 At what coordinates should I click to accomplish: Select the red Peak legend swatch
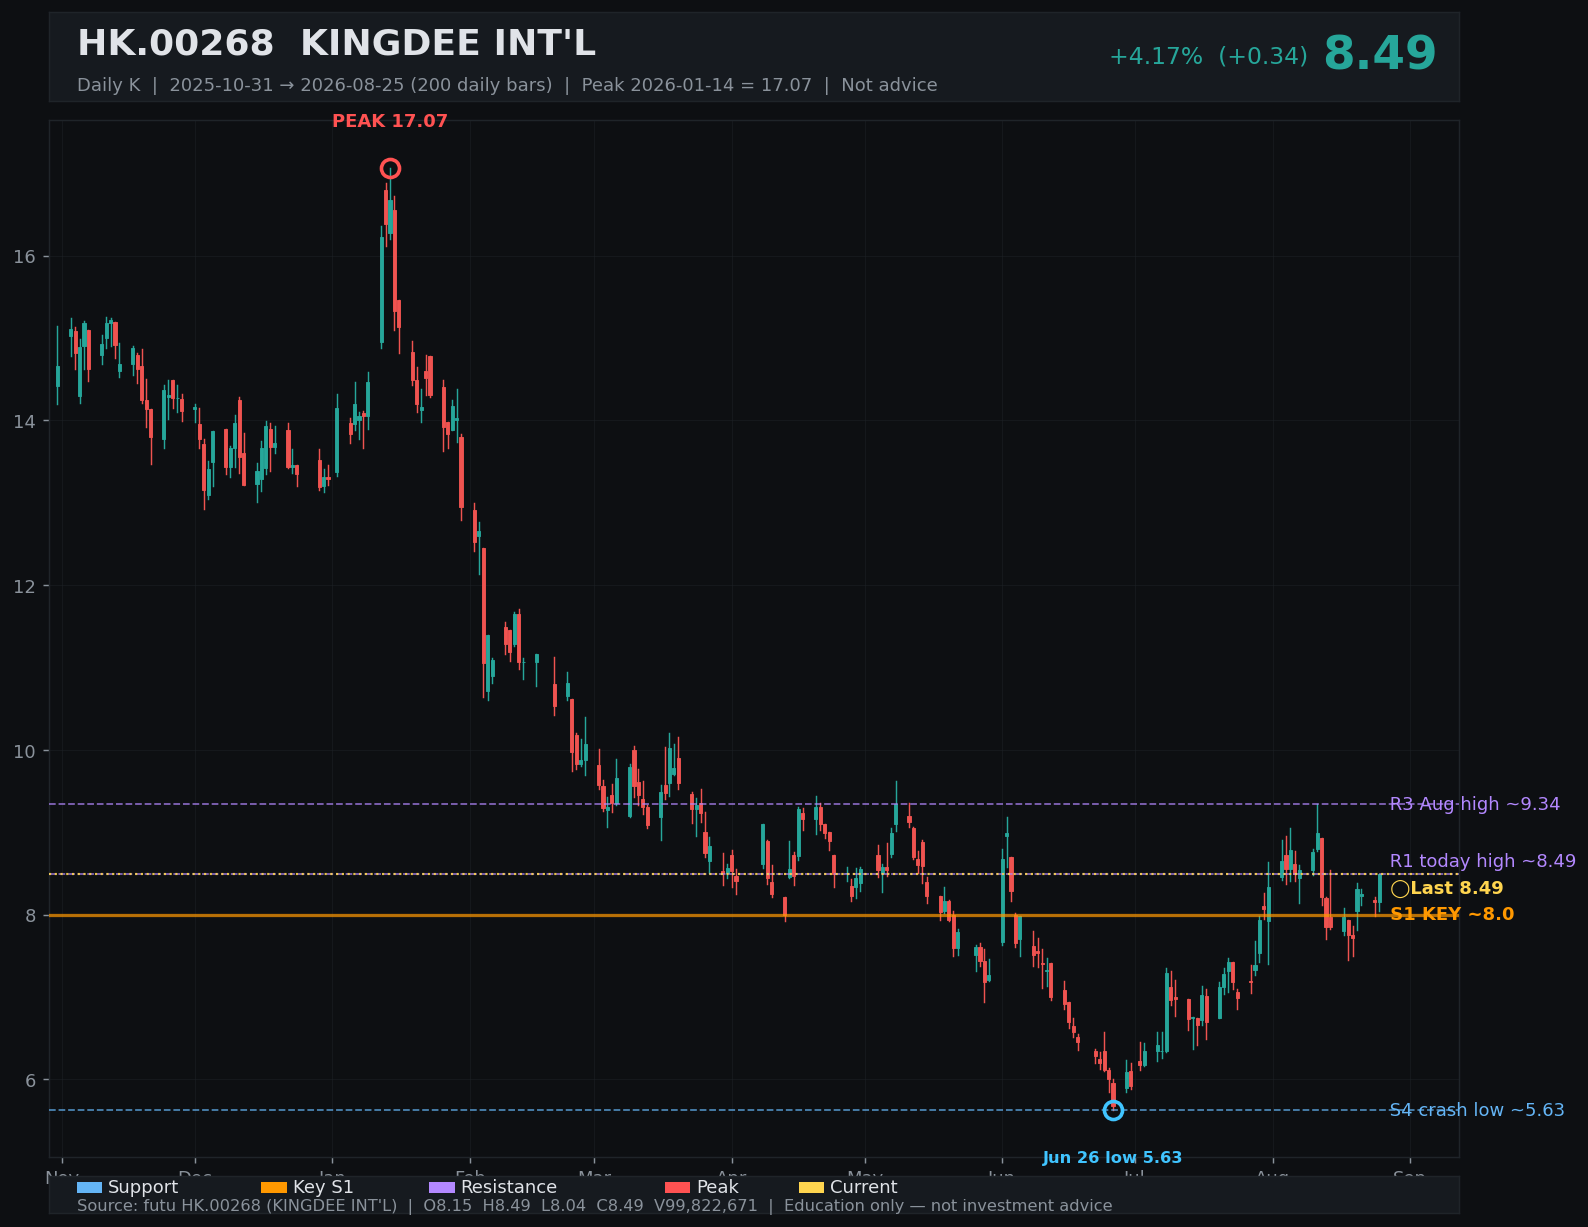point(677,1187)
